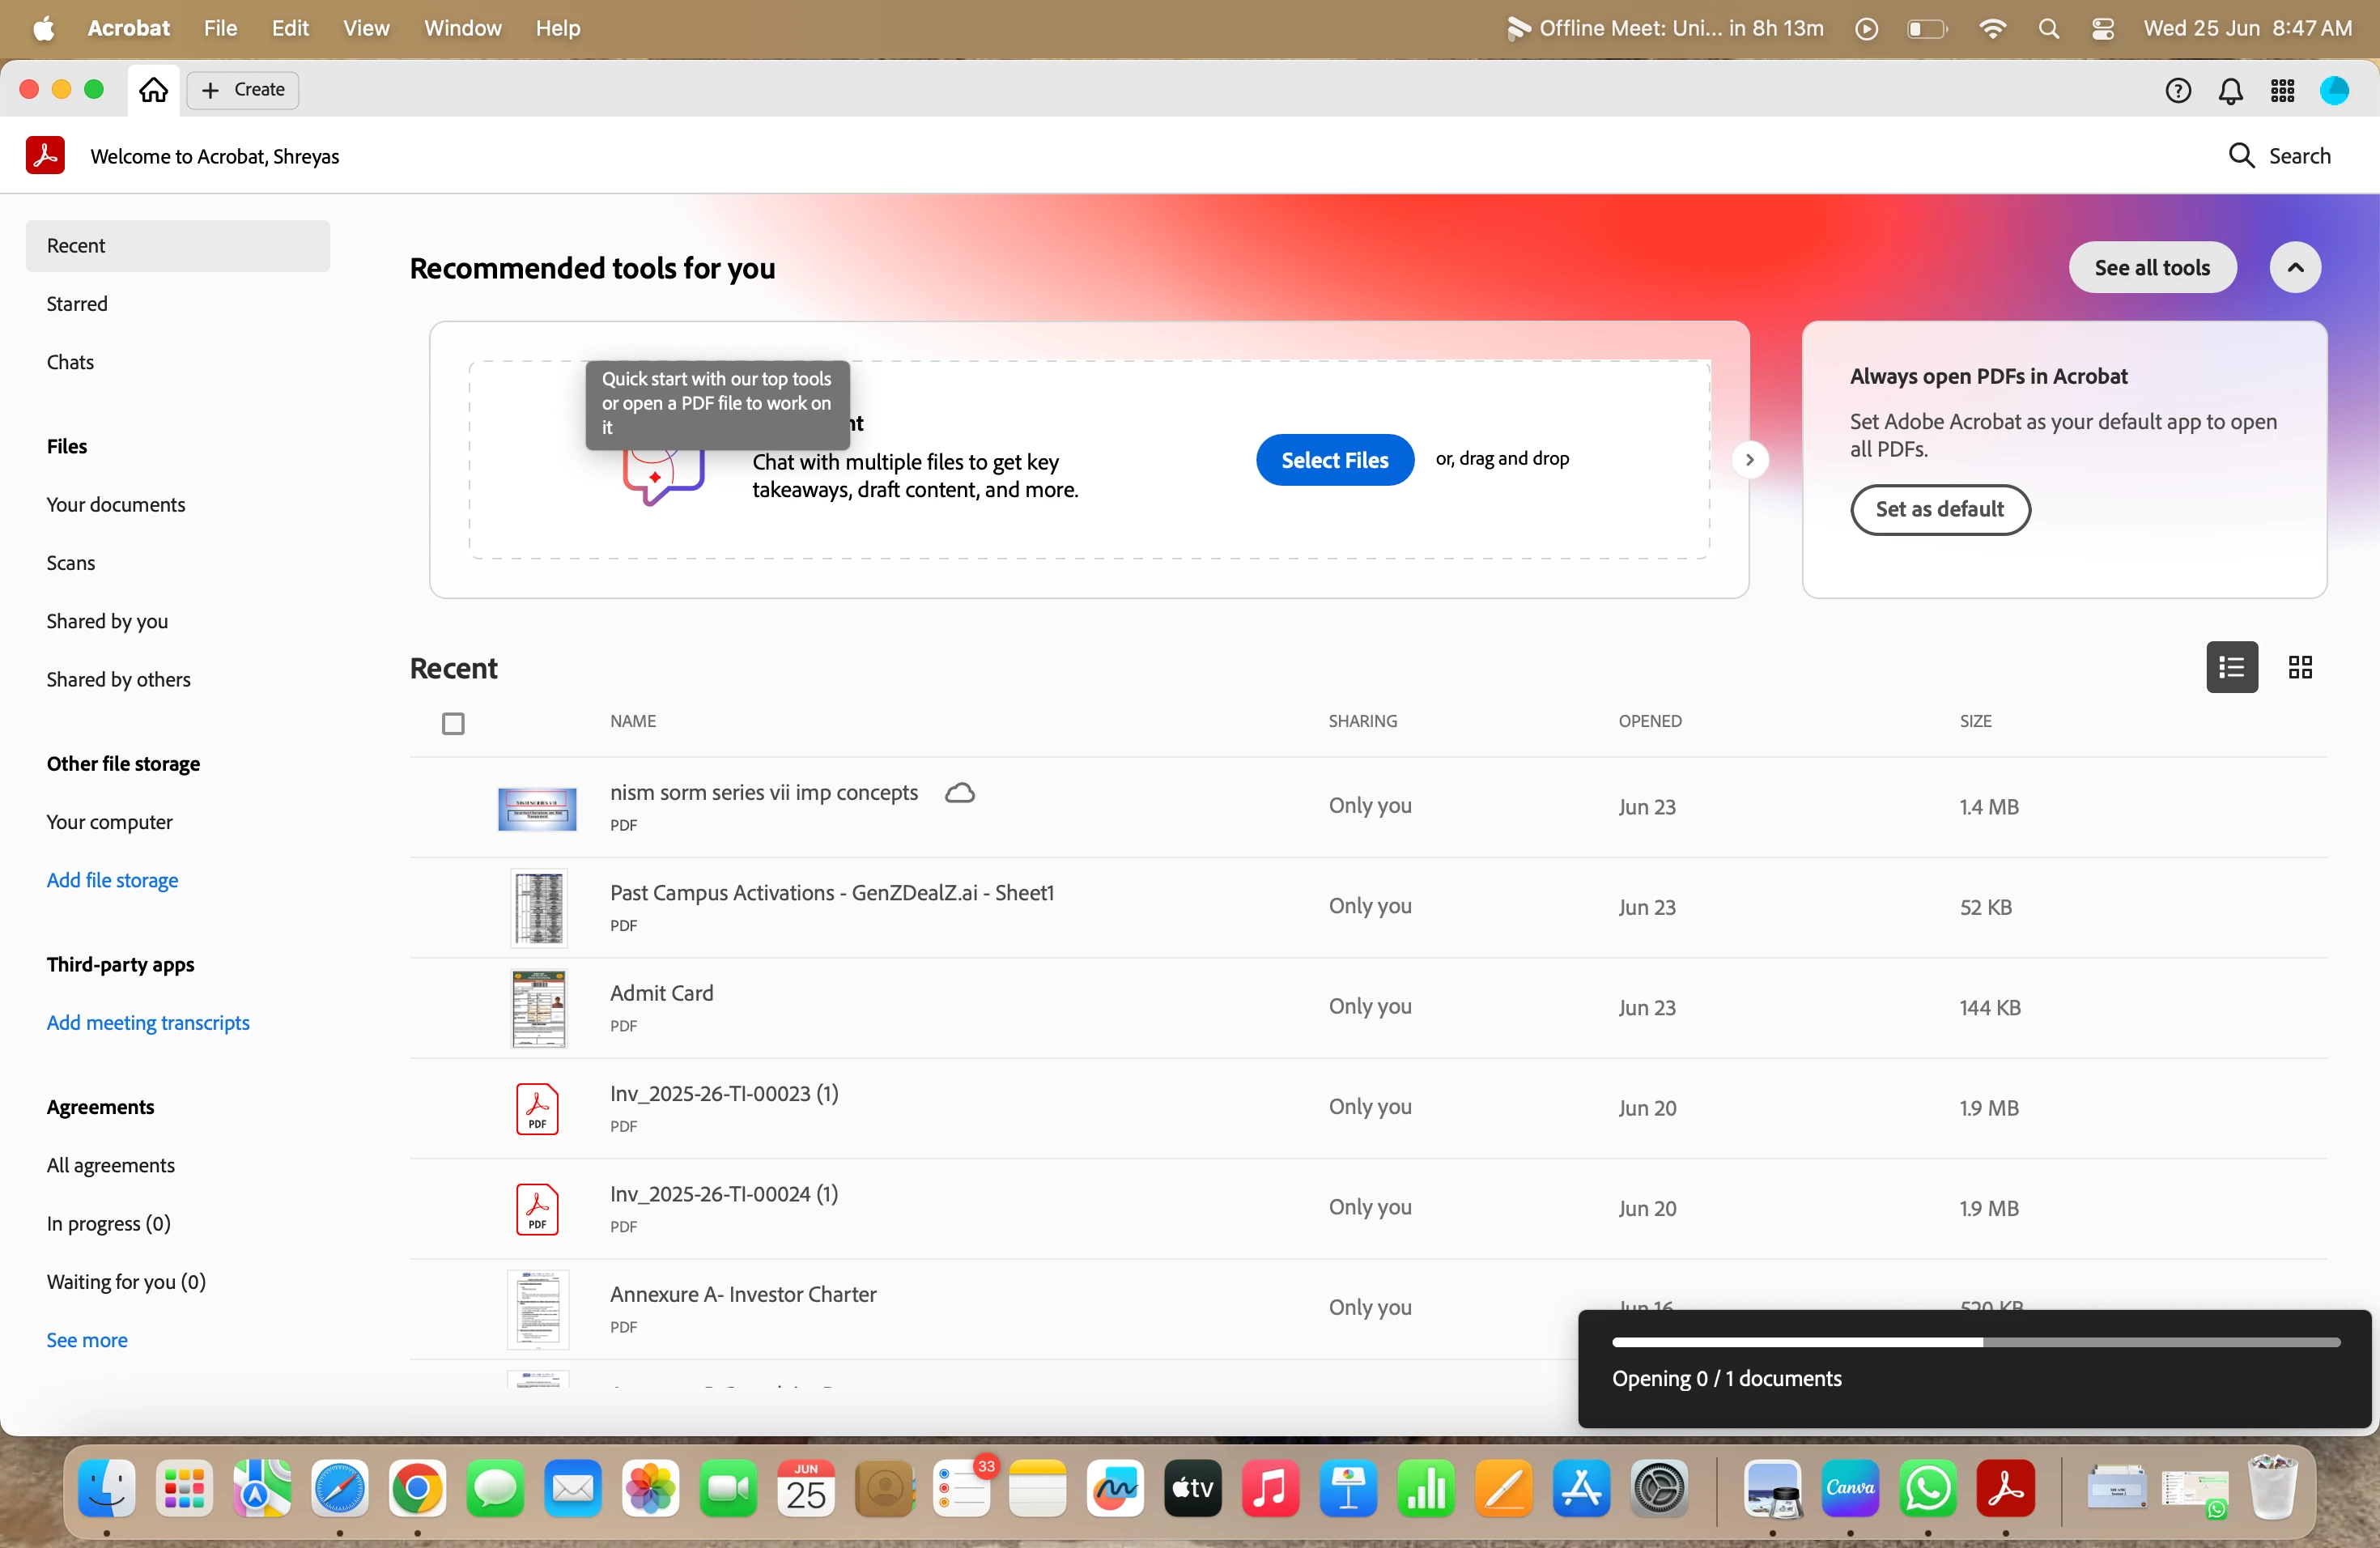This screenshot has width=2380, height=1548.
Task: Click the document opening progress bar
Action: (1975, 1343)
